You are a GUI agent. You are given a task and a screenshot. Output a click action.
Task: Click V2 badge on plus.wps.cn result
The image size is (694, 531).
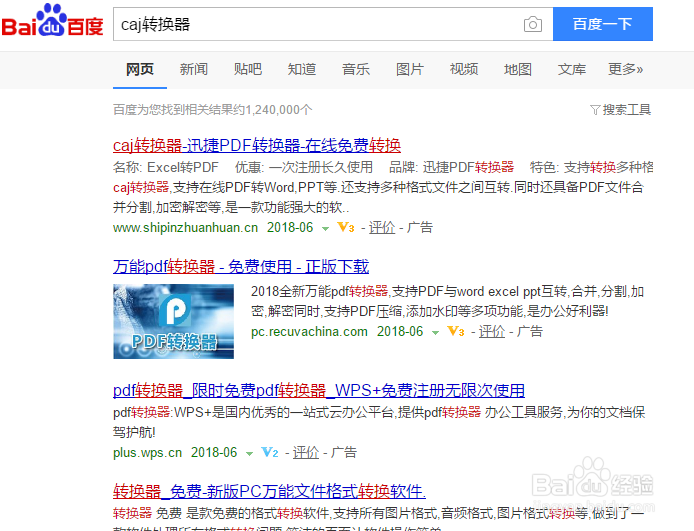tap(270, 453)
